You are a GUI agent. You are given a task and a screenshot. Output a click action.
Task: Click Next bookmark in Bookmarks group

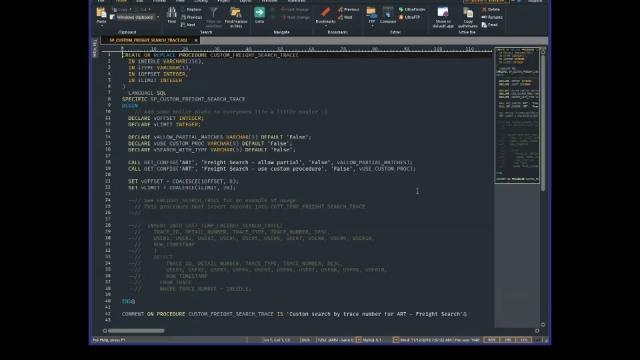pyautogui.click(x=345, y=17)
